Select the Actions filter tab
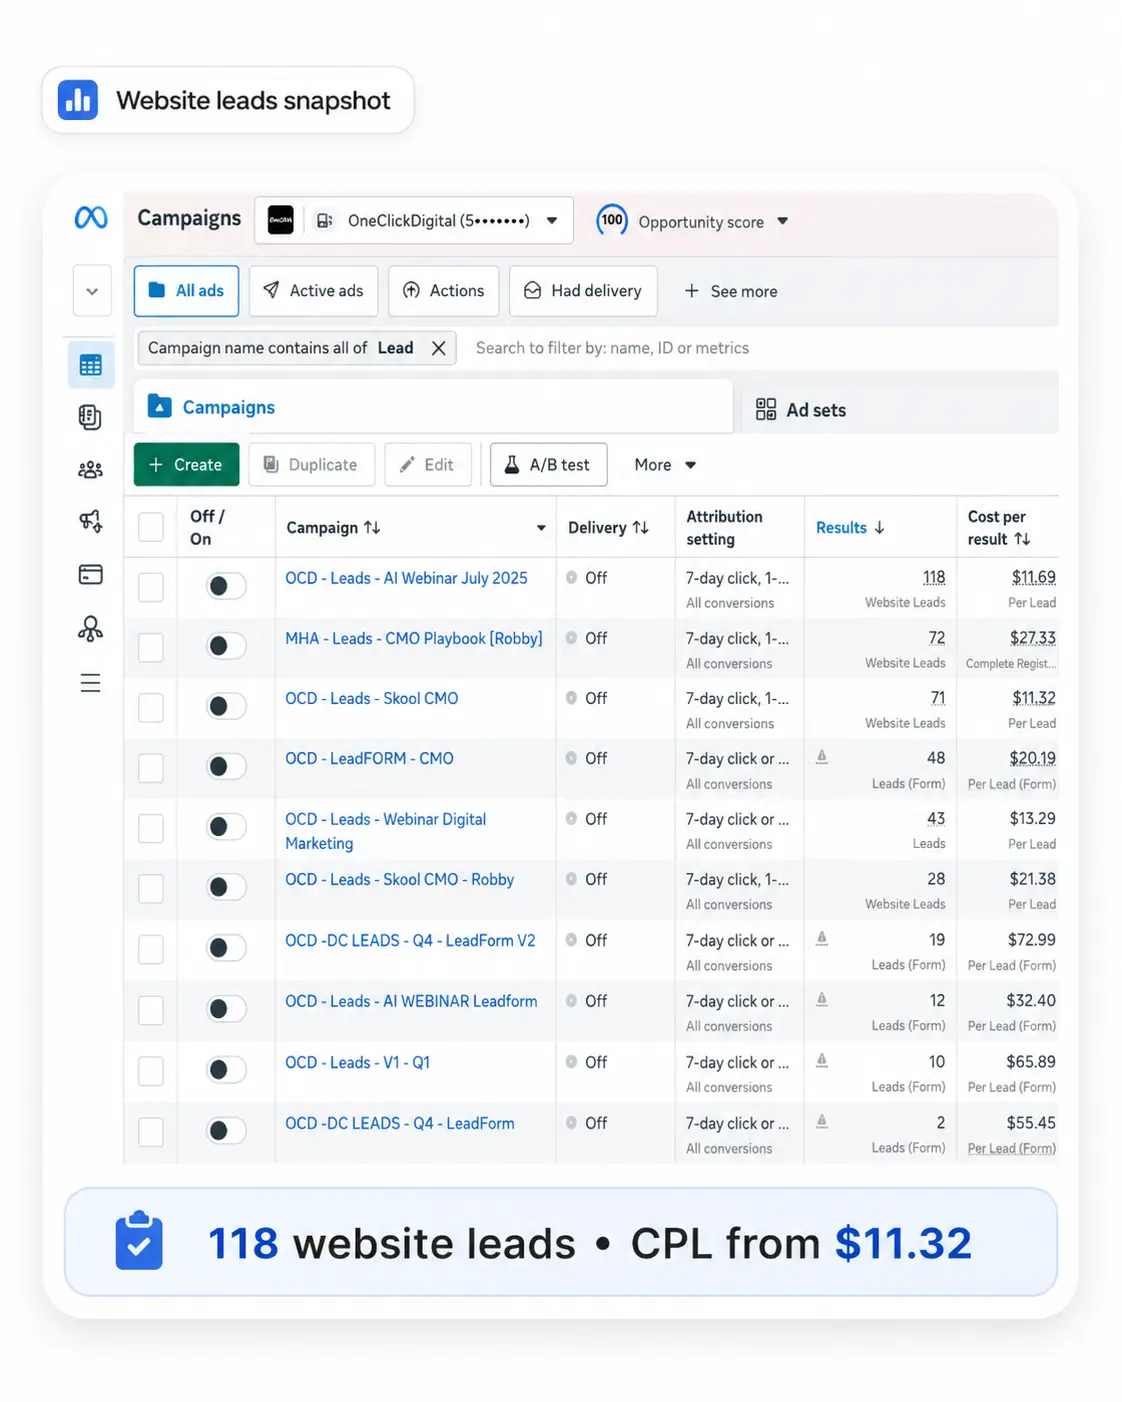Screen dimensions: 1122x1402 click(x=443, y=291)
